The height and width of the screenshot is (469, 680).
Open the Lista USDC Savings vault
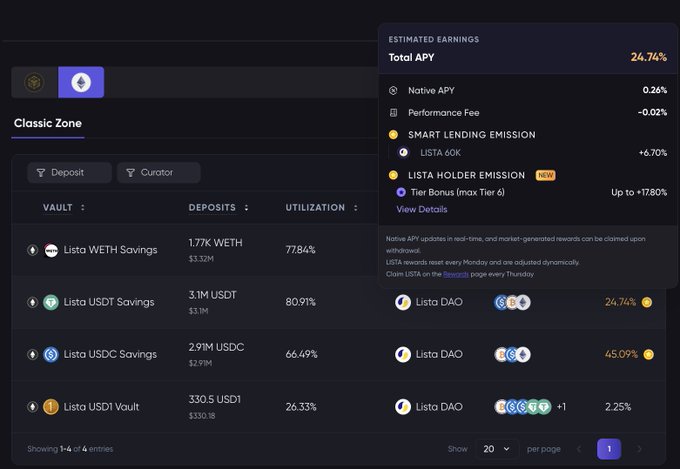(110, 354)
